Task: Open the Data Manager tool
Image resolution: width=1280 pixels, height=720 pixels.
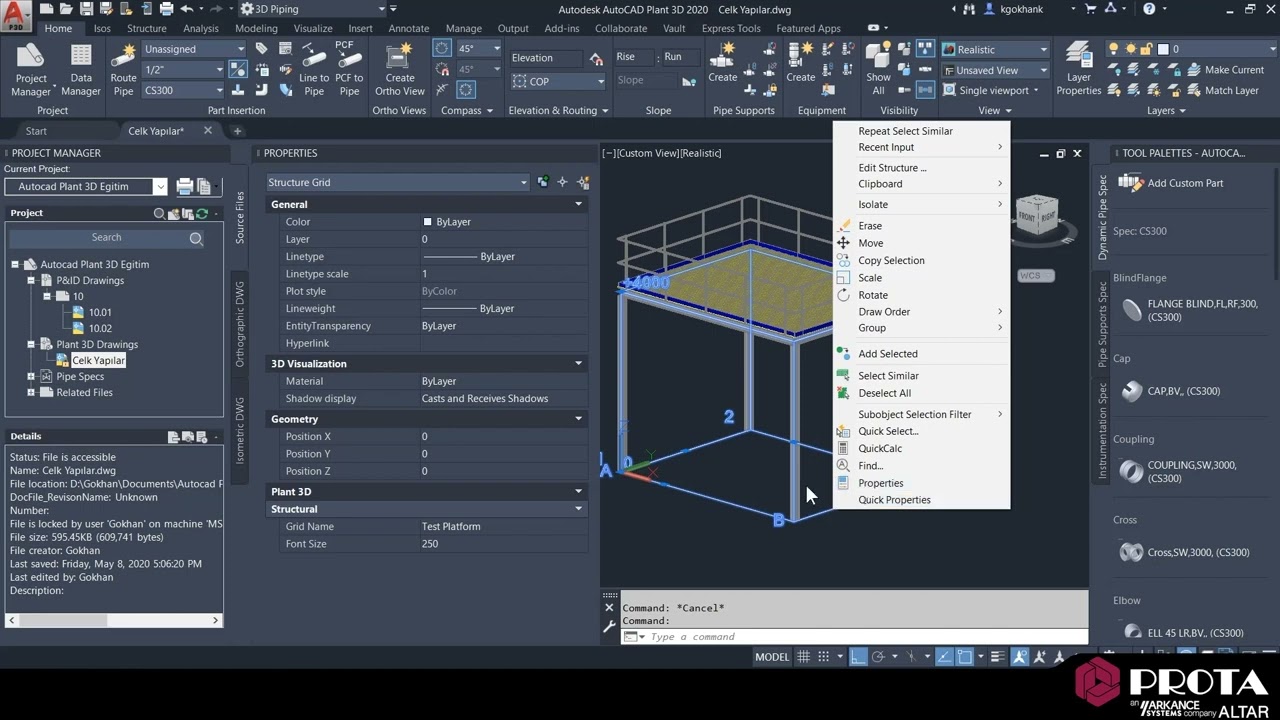Action: click(x=80, y=70)
